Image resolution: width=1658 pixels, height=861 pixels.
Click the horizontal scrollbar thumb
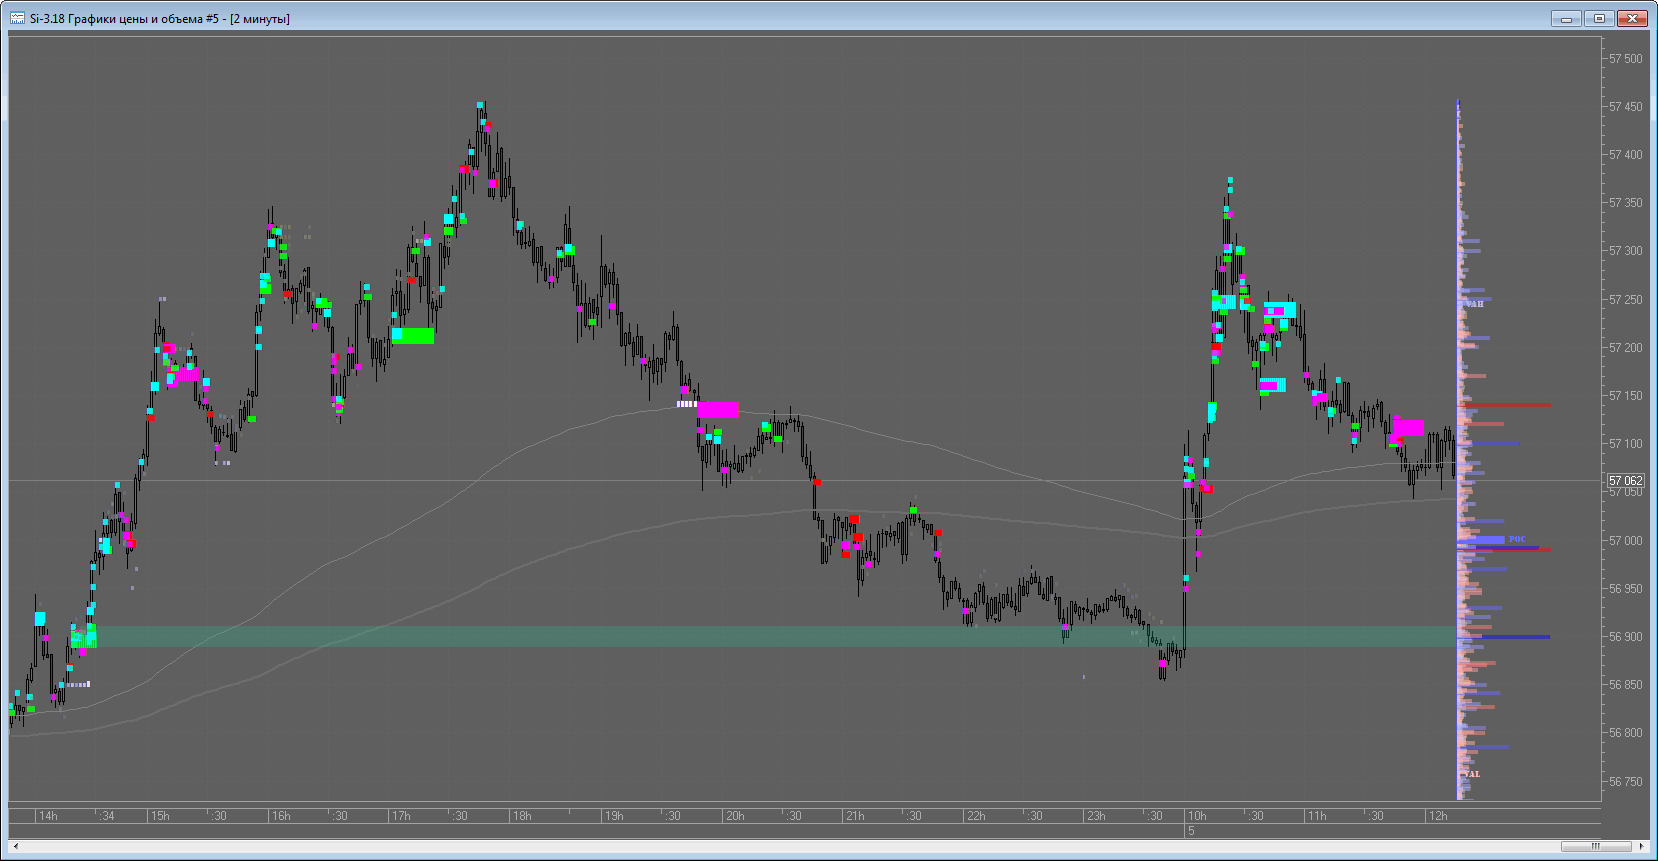click(x=1596, y=846)
